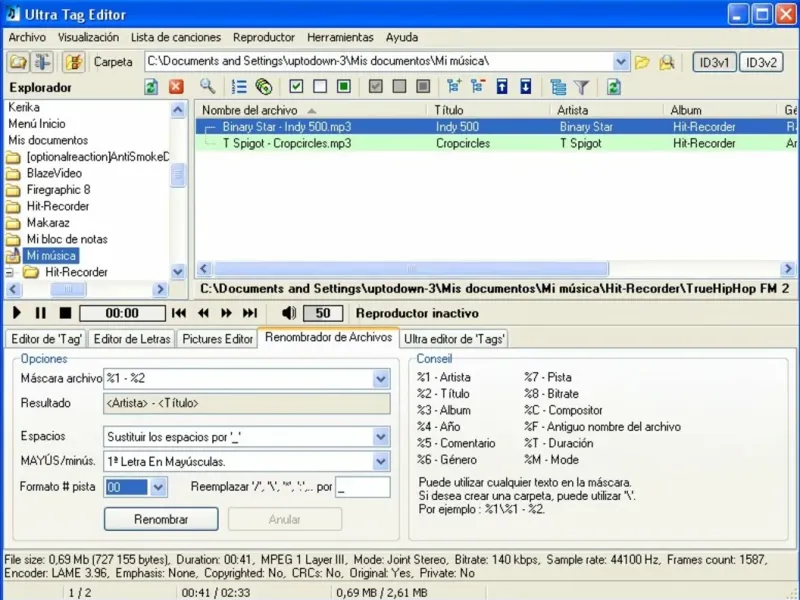Click the Reemplazar por text field
The width and height of the screenshot is (800, 600).
[363, 488]
